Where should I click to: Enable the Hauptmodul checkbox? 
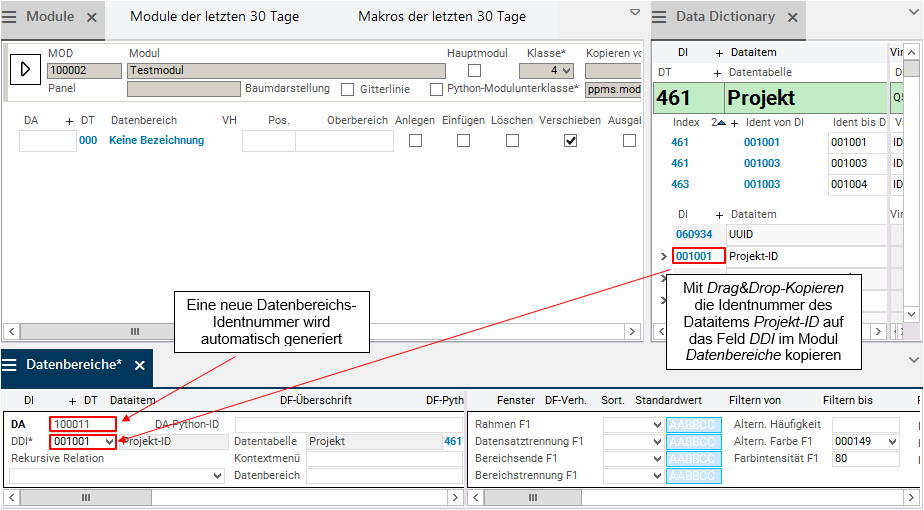click(475, 71)
